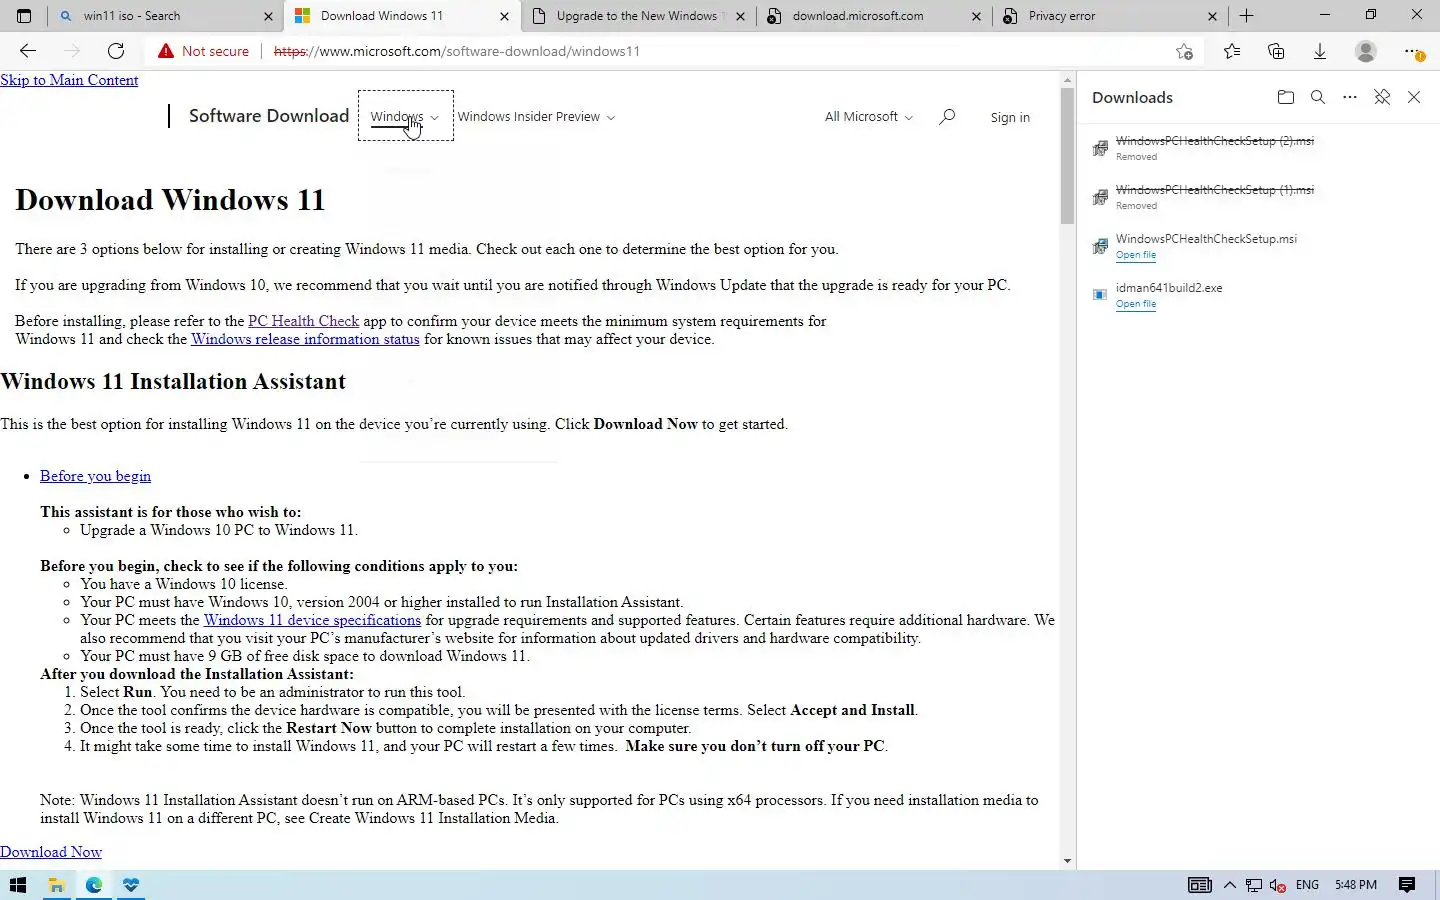This screenshot has width=1440, height=900.
Task: Close the Privacy error tab
Action: coord(1212,16)
